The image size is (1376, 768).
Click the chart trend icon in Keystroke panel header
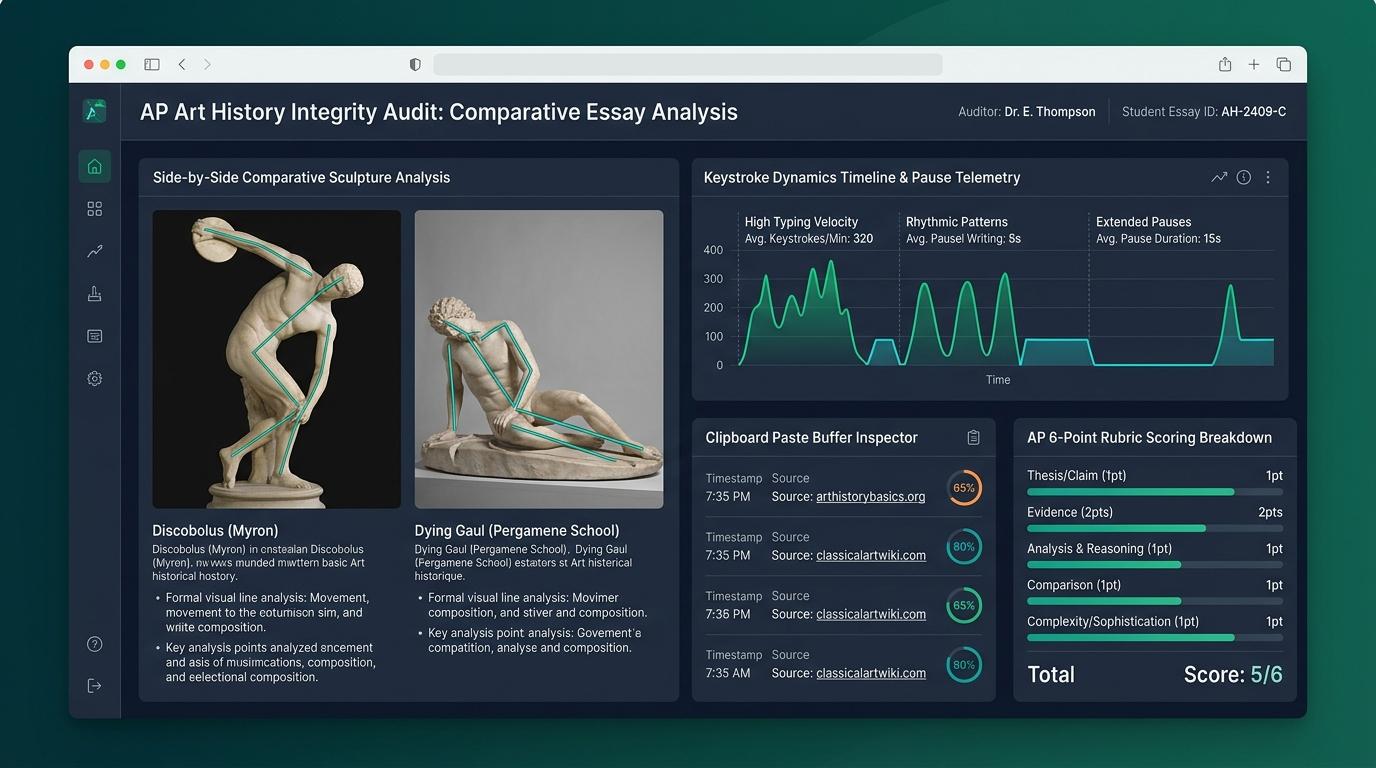tap(1219, 177)
